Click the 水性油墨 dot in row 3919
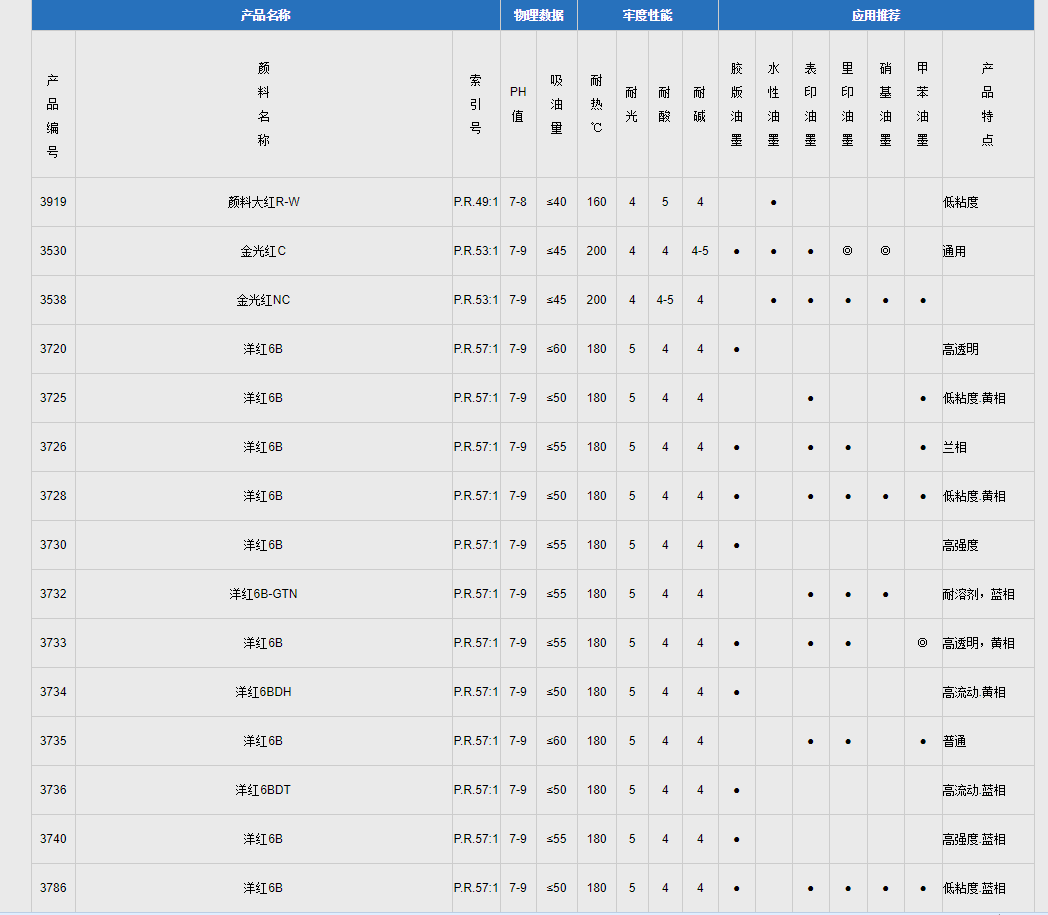The height and width of the screenshot is (915, 1048). 773,202
